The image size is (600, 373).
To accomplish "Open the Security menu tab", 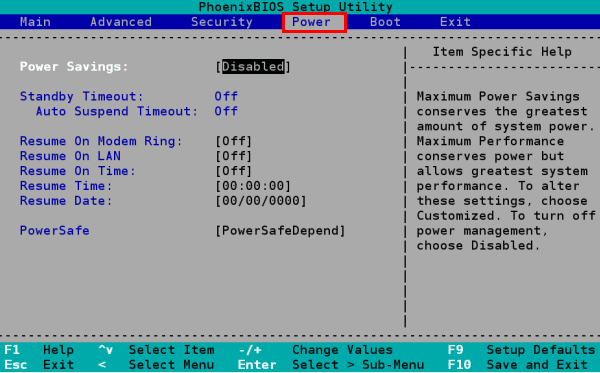I will 222,22.
